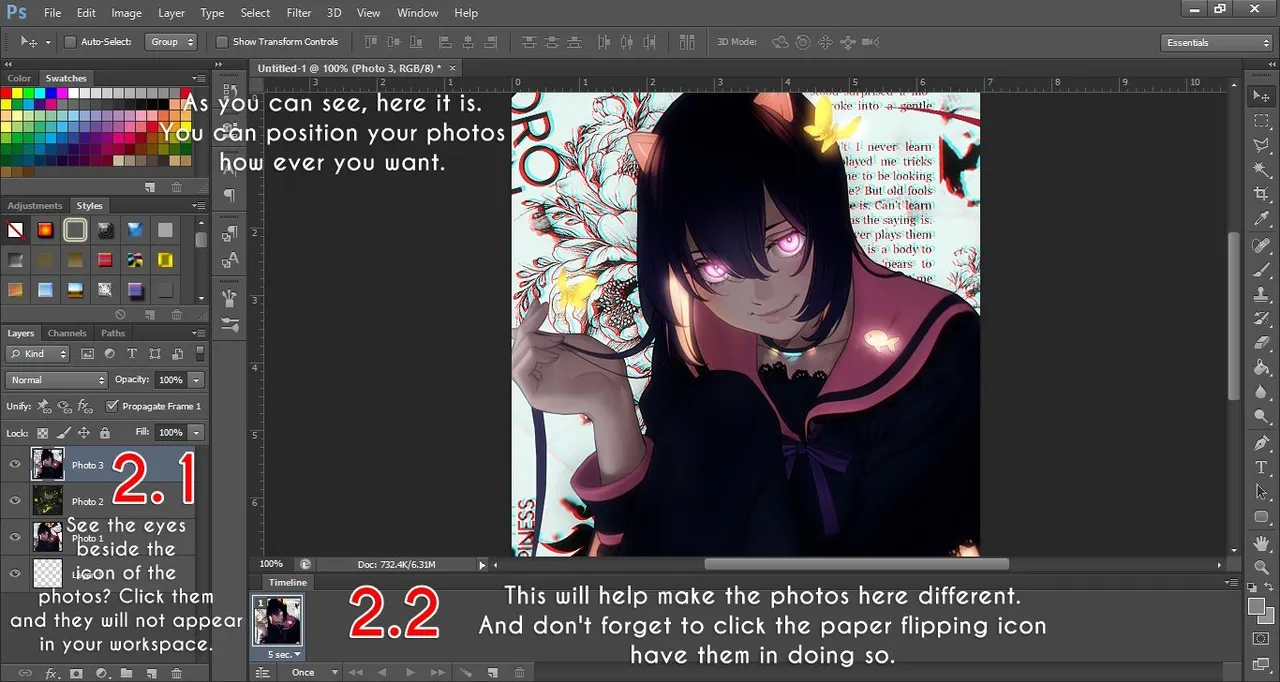Switch to the Paths tab
This screenshot has width=1280, height=682.
pos(113,333)
